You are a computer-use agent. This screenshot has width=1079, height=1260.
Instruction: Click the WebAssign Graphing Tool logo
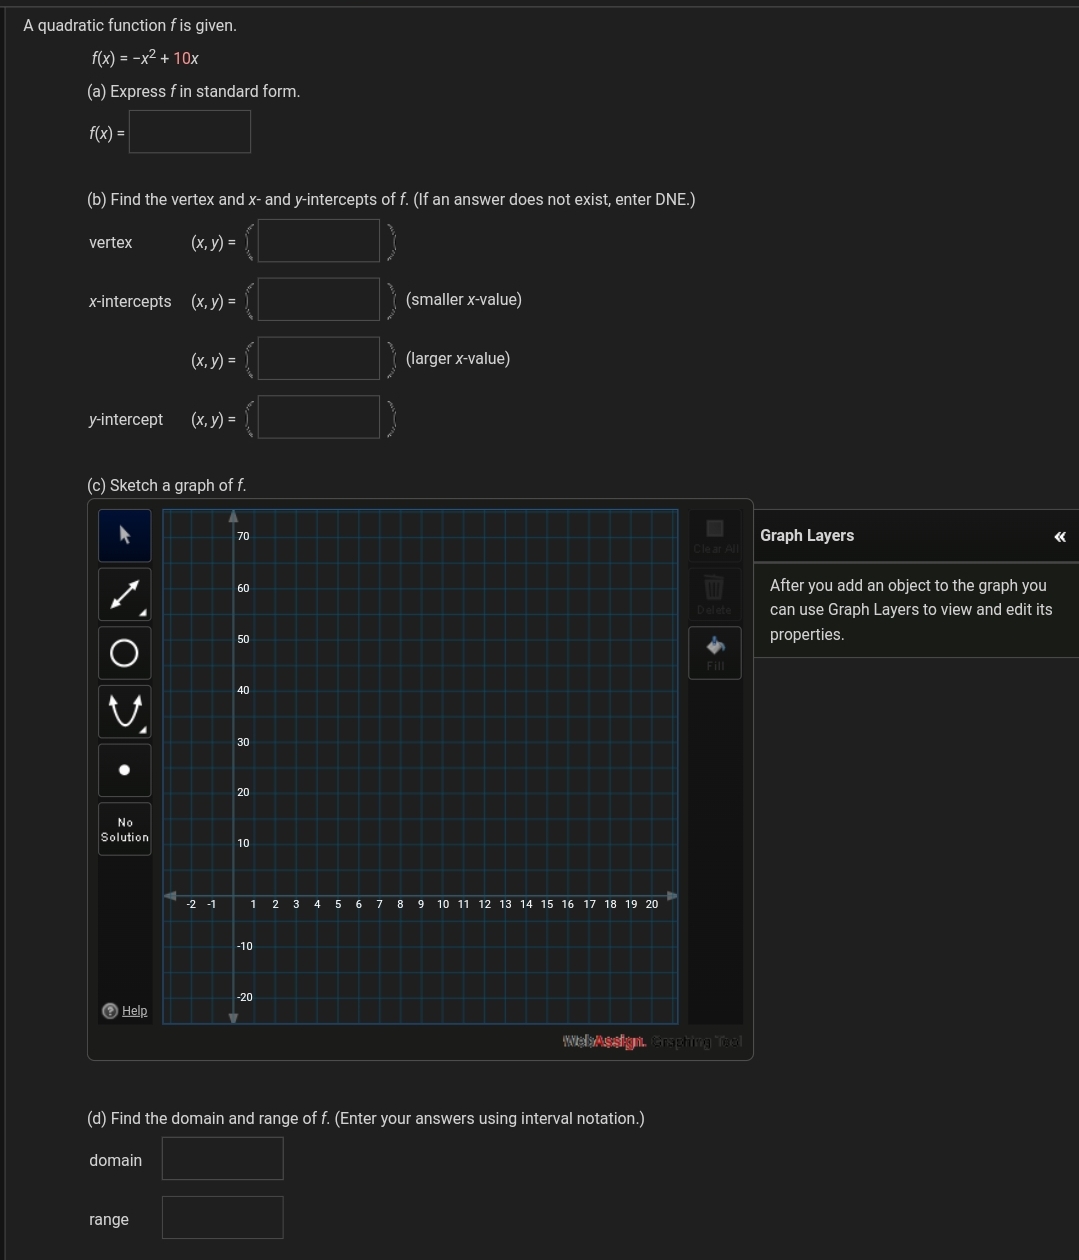(x=652, y=1042)
